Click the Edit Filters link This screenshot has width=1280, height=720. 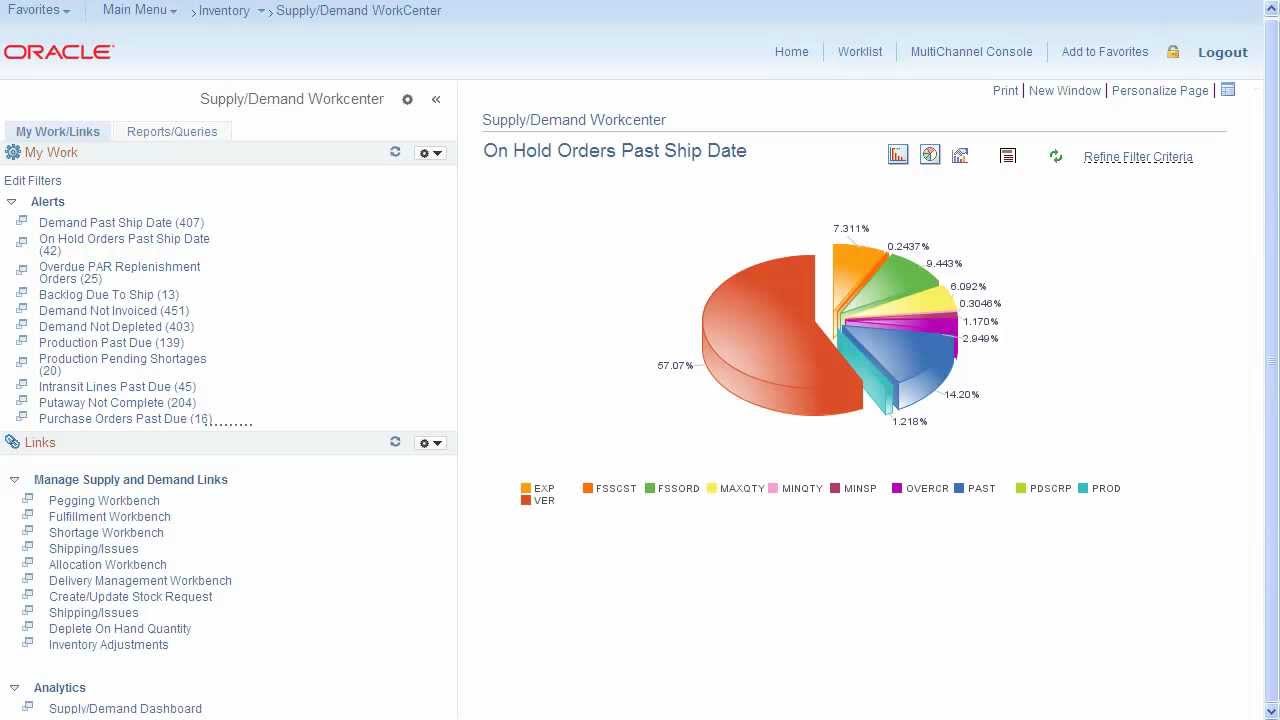[33, 181]
